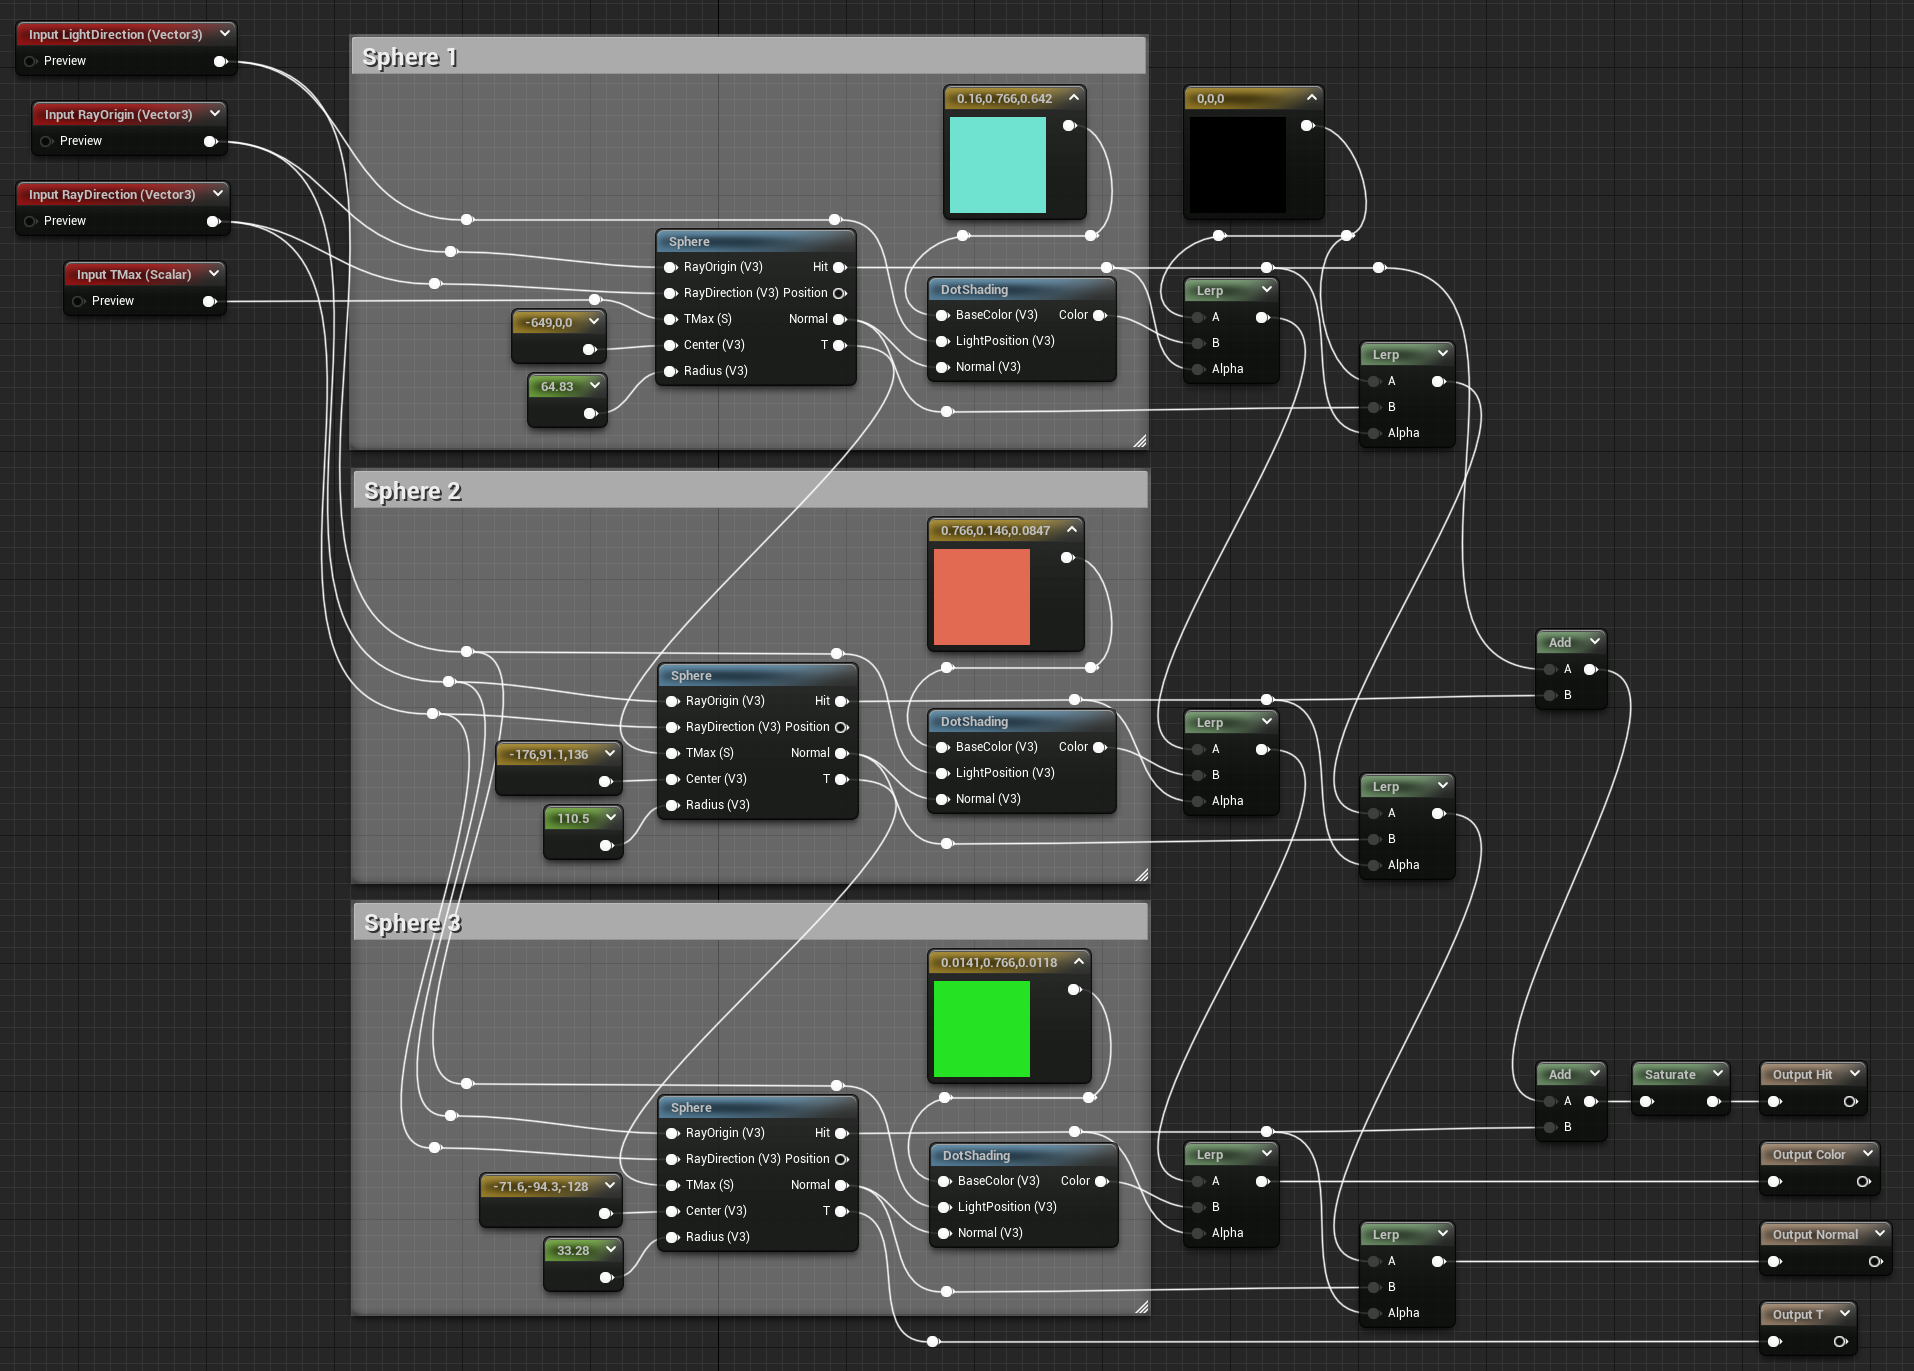Viewport: 1914px width, 1371px height.
Task: Click the Output Normal node's input pin
Action: [1775, 1261]
